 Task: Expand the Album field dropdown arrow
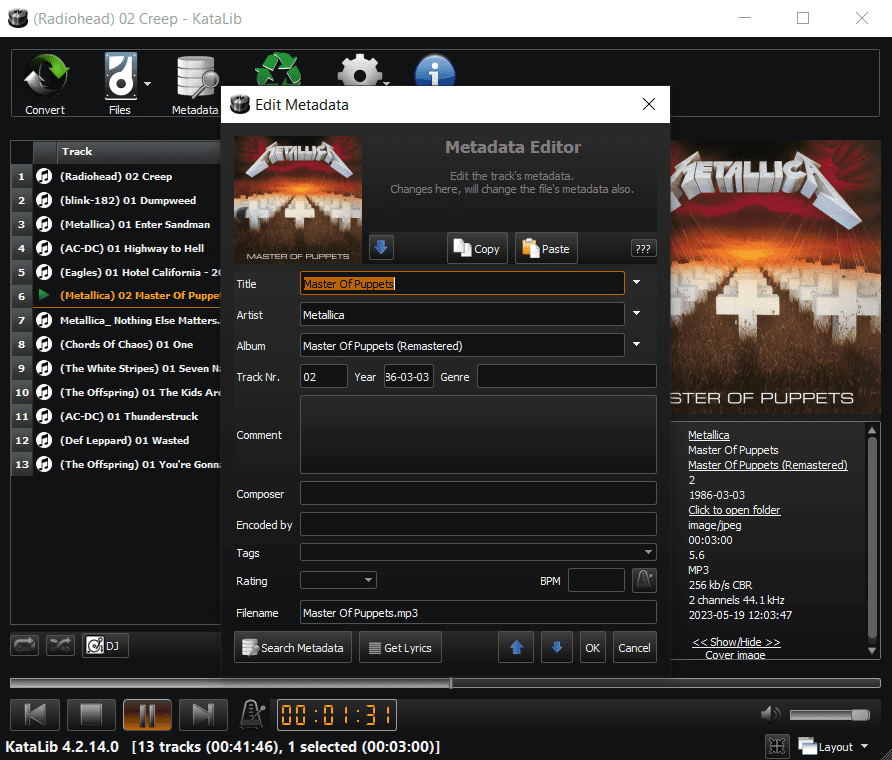pos(637,344)
